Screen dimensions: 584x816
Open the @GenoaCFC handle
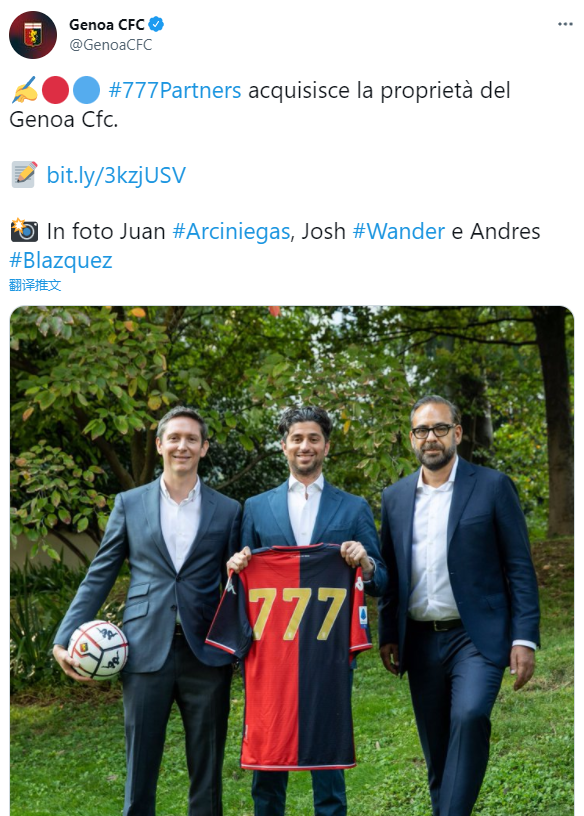(x=111, y=45)
